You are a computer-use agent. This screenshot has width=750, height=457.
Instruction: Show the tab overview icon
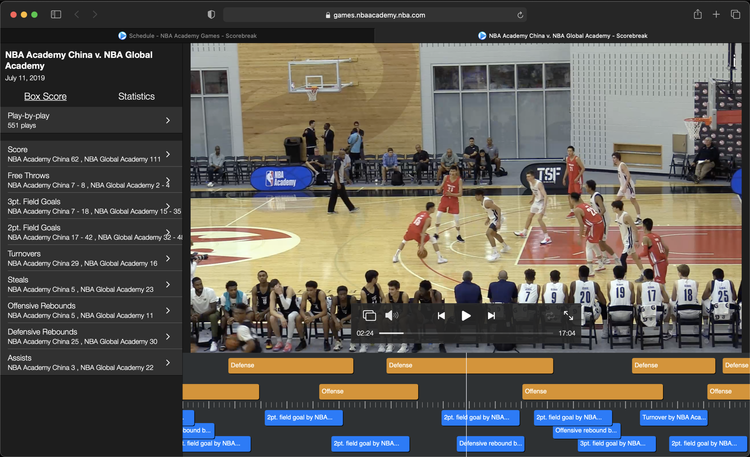point(735,14)
